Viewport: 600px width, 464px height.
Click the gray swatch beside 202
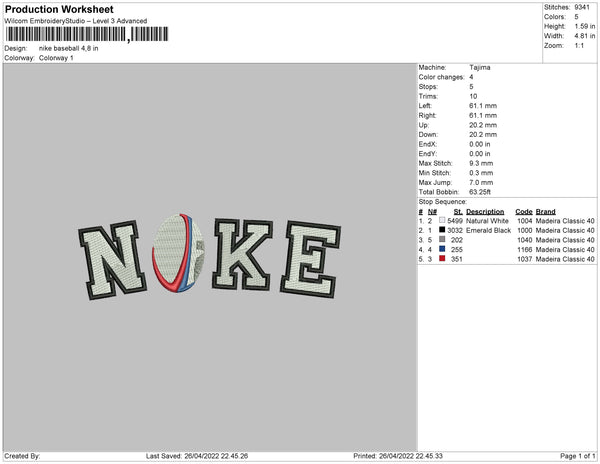point(442,240)
